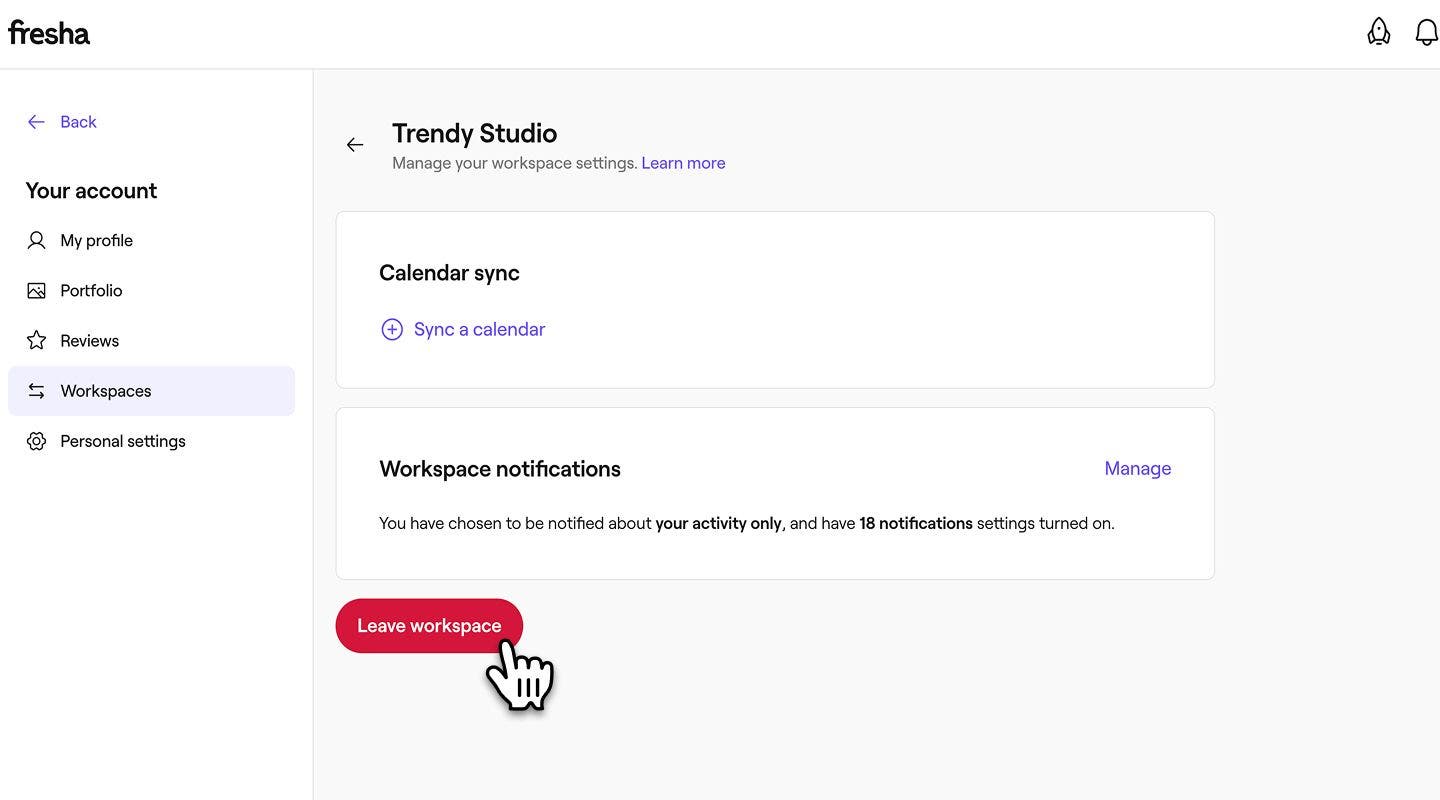Select Reviews in the account menu
The width and height of the screenshot is (1440, 800).
click(x=89, y=341)
